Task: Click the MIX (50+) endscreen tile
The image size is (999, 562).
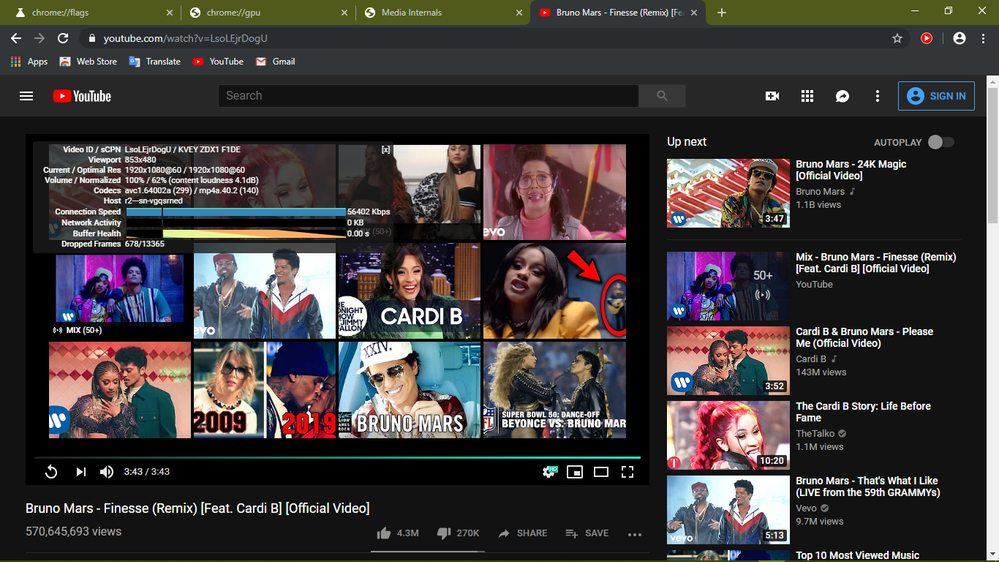Action: 120,291
